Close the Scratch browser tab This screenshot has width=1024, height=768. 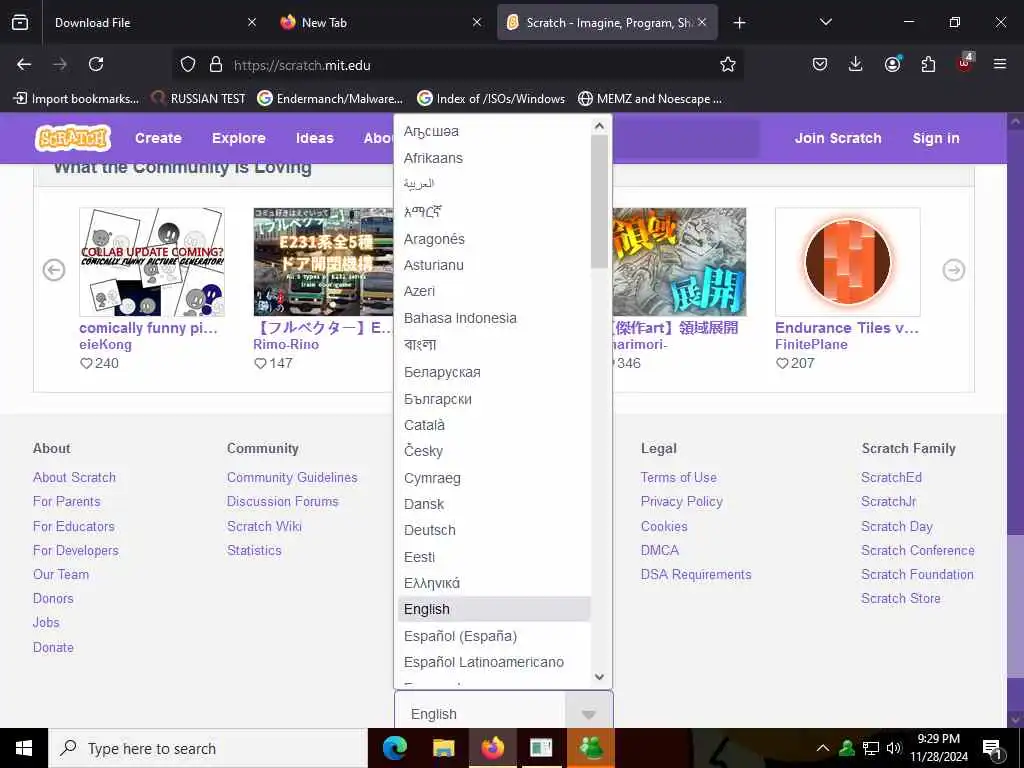pos(702,22)
